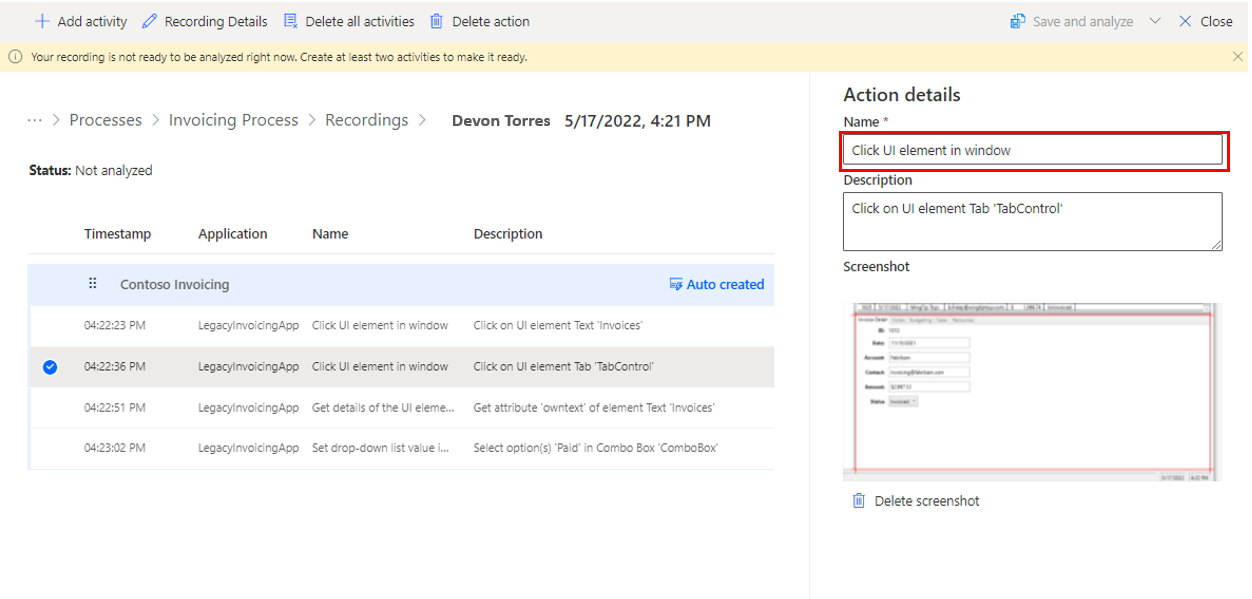
Task: Click the drag handle on Contoso Invoicing
Action: [93, 284]
